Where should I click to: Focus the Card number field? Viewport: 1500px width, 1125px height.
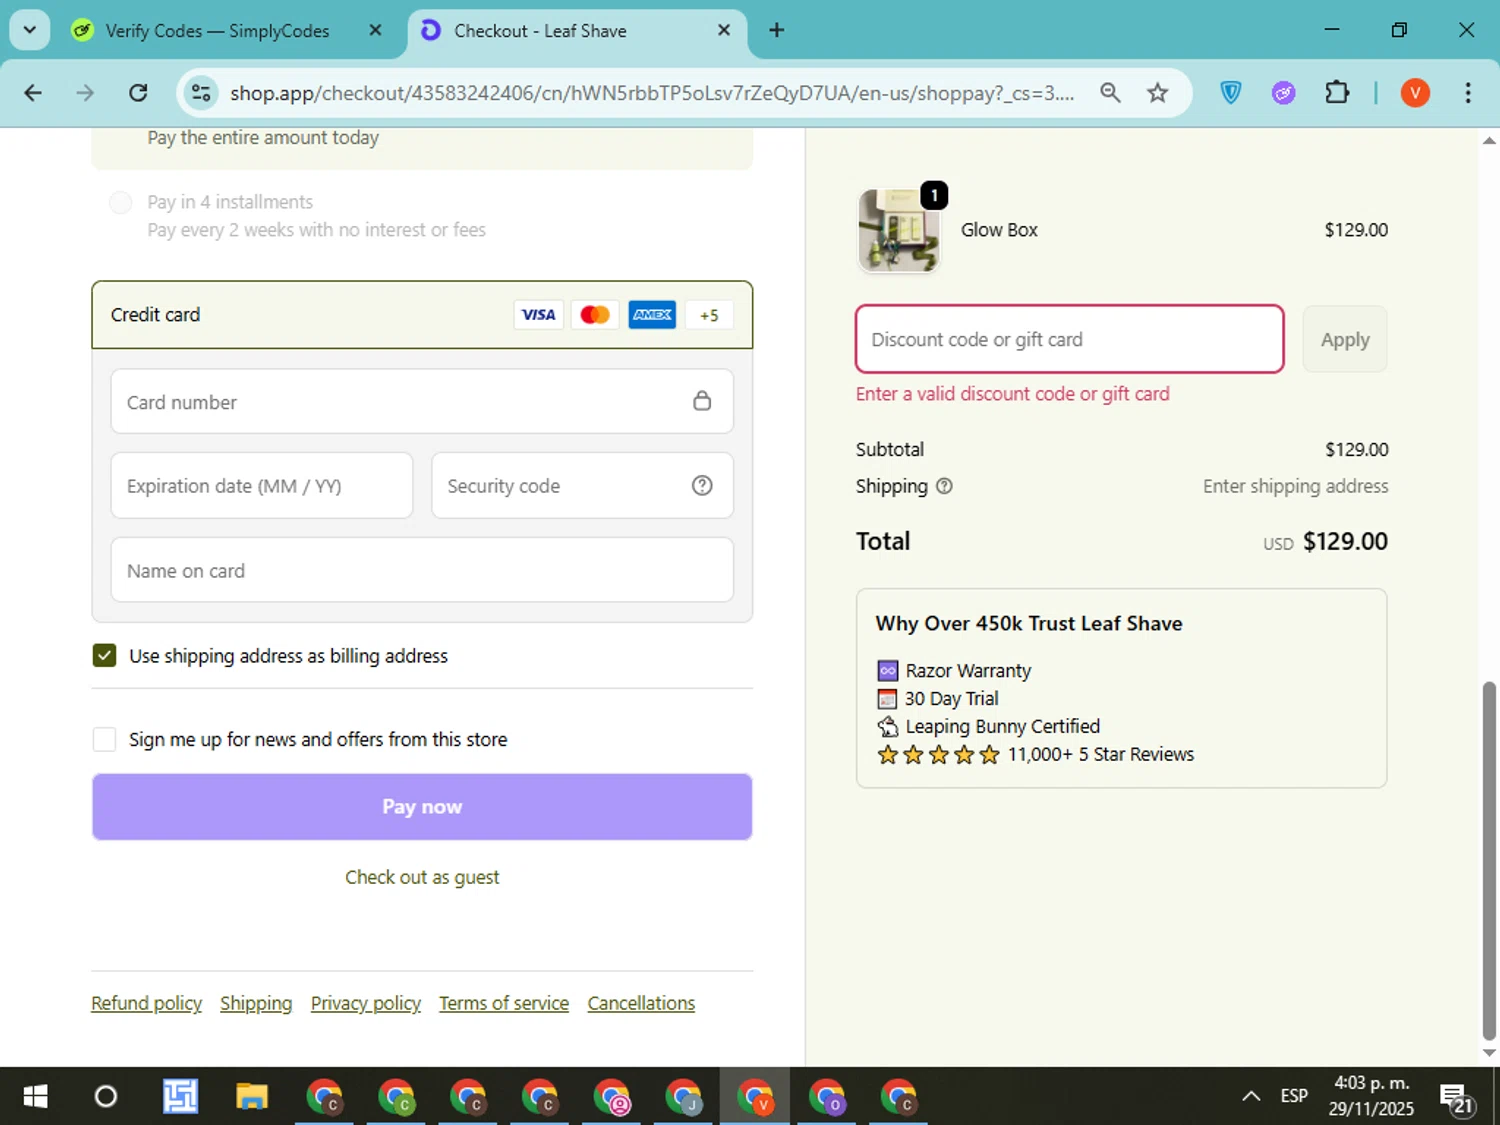[422, 401]
